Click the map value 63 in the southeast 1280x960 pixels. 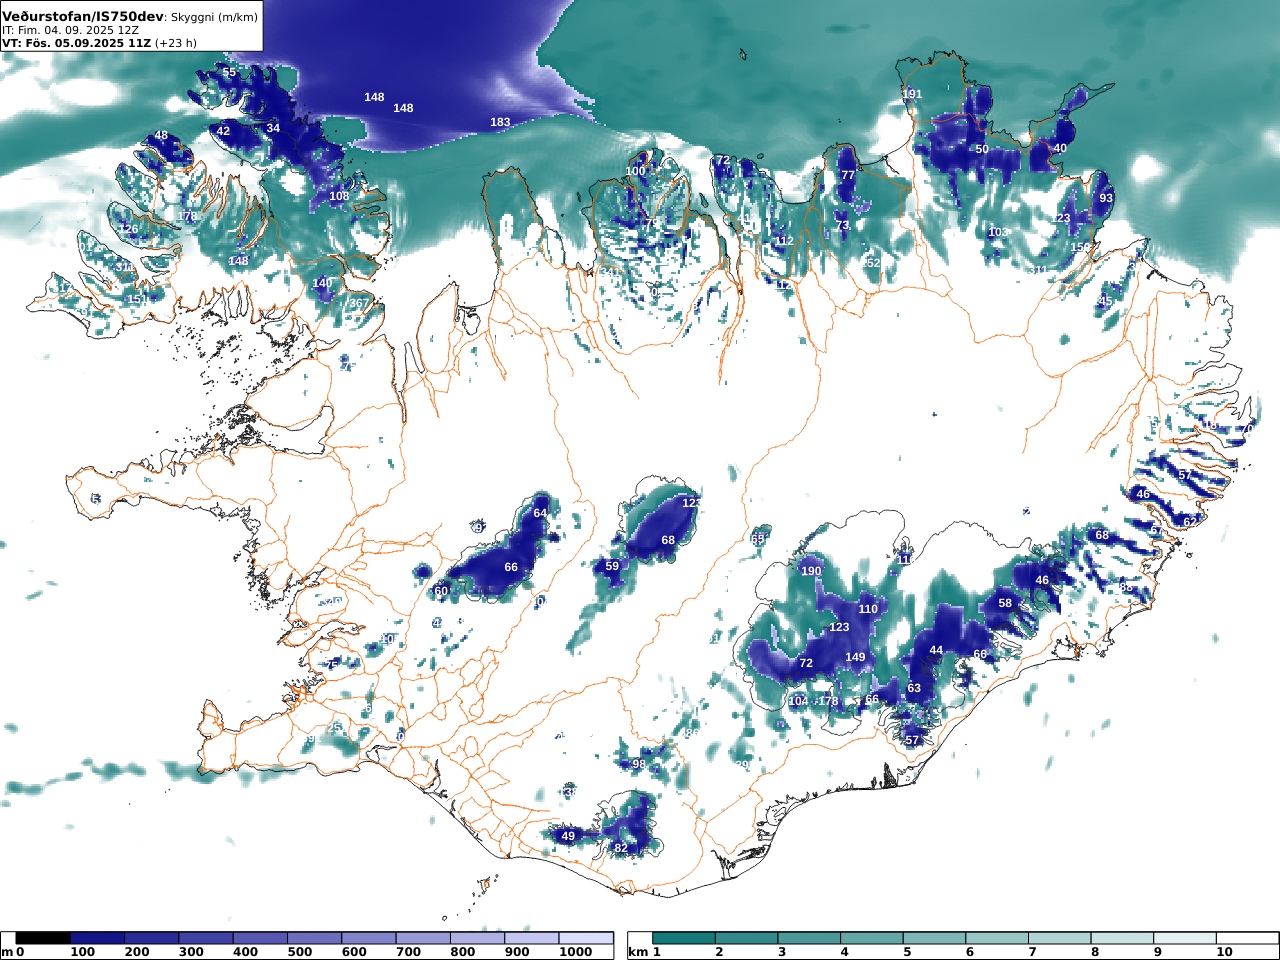click(x=914, y=688)
